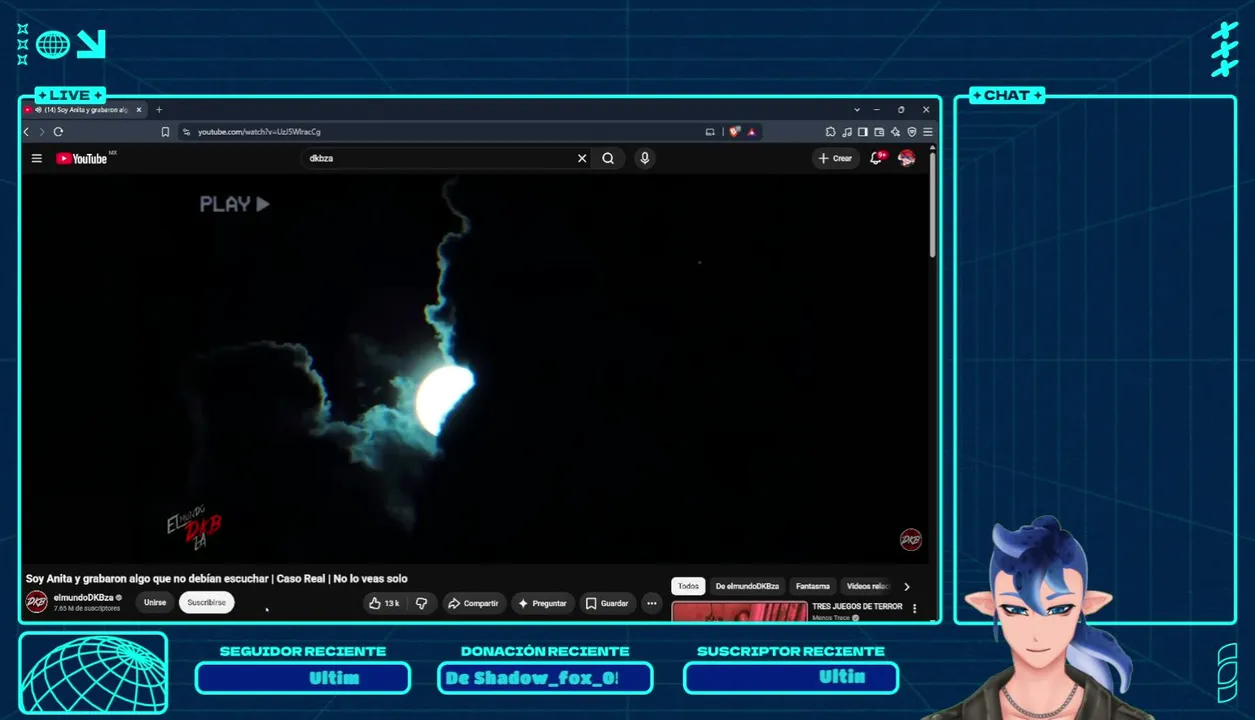Save the video with Guardar
The width and height of the screenshot is (1255, 720).
(607, 603)
